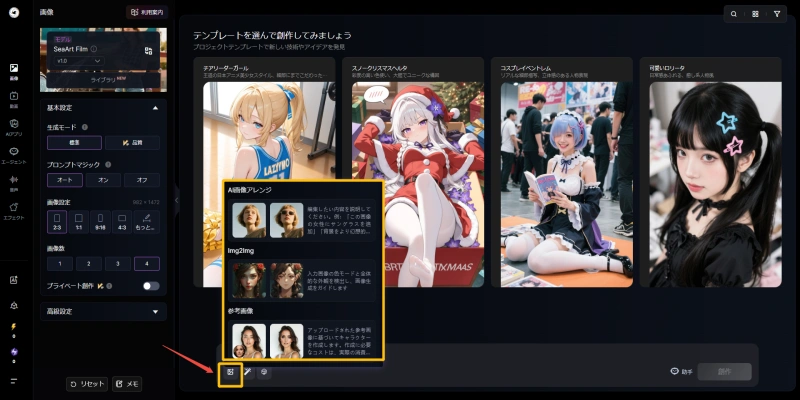Click the 画像 panel heading text
Image resolution: width=800 pixels, height=400 pixels.
[x=46, y=12]
